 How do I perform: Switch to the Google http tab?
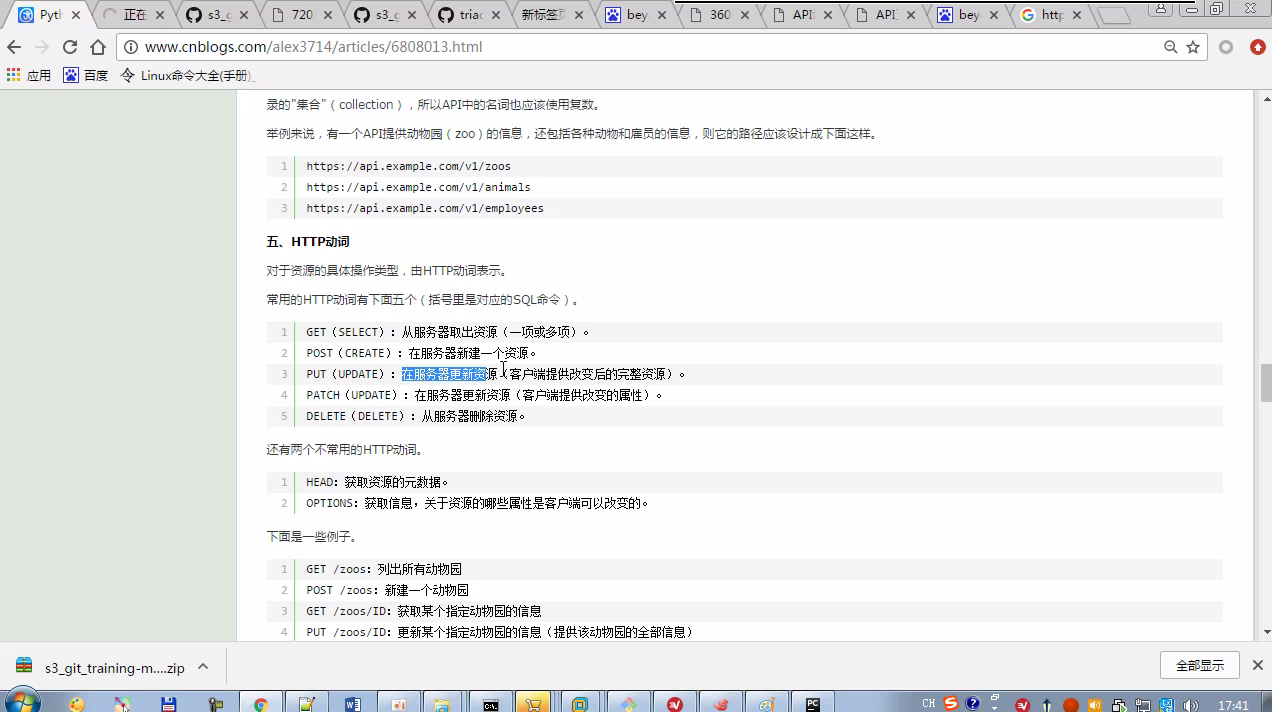[1052, 15]
